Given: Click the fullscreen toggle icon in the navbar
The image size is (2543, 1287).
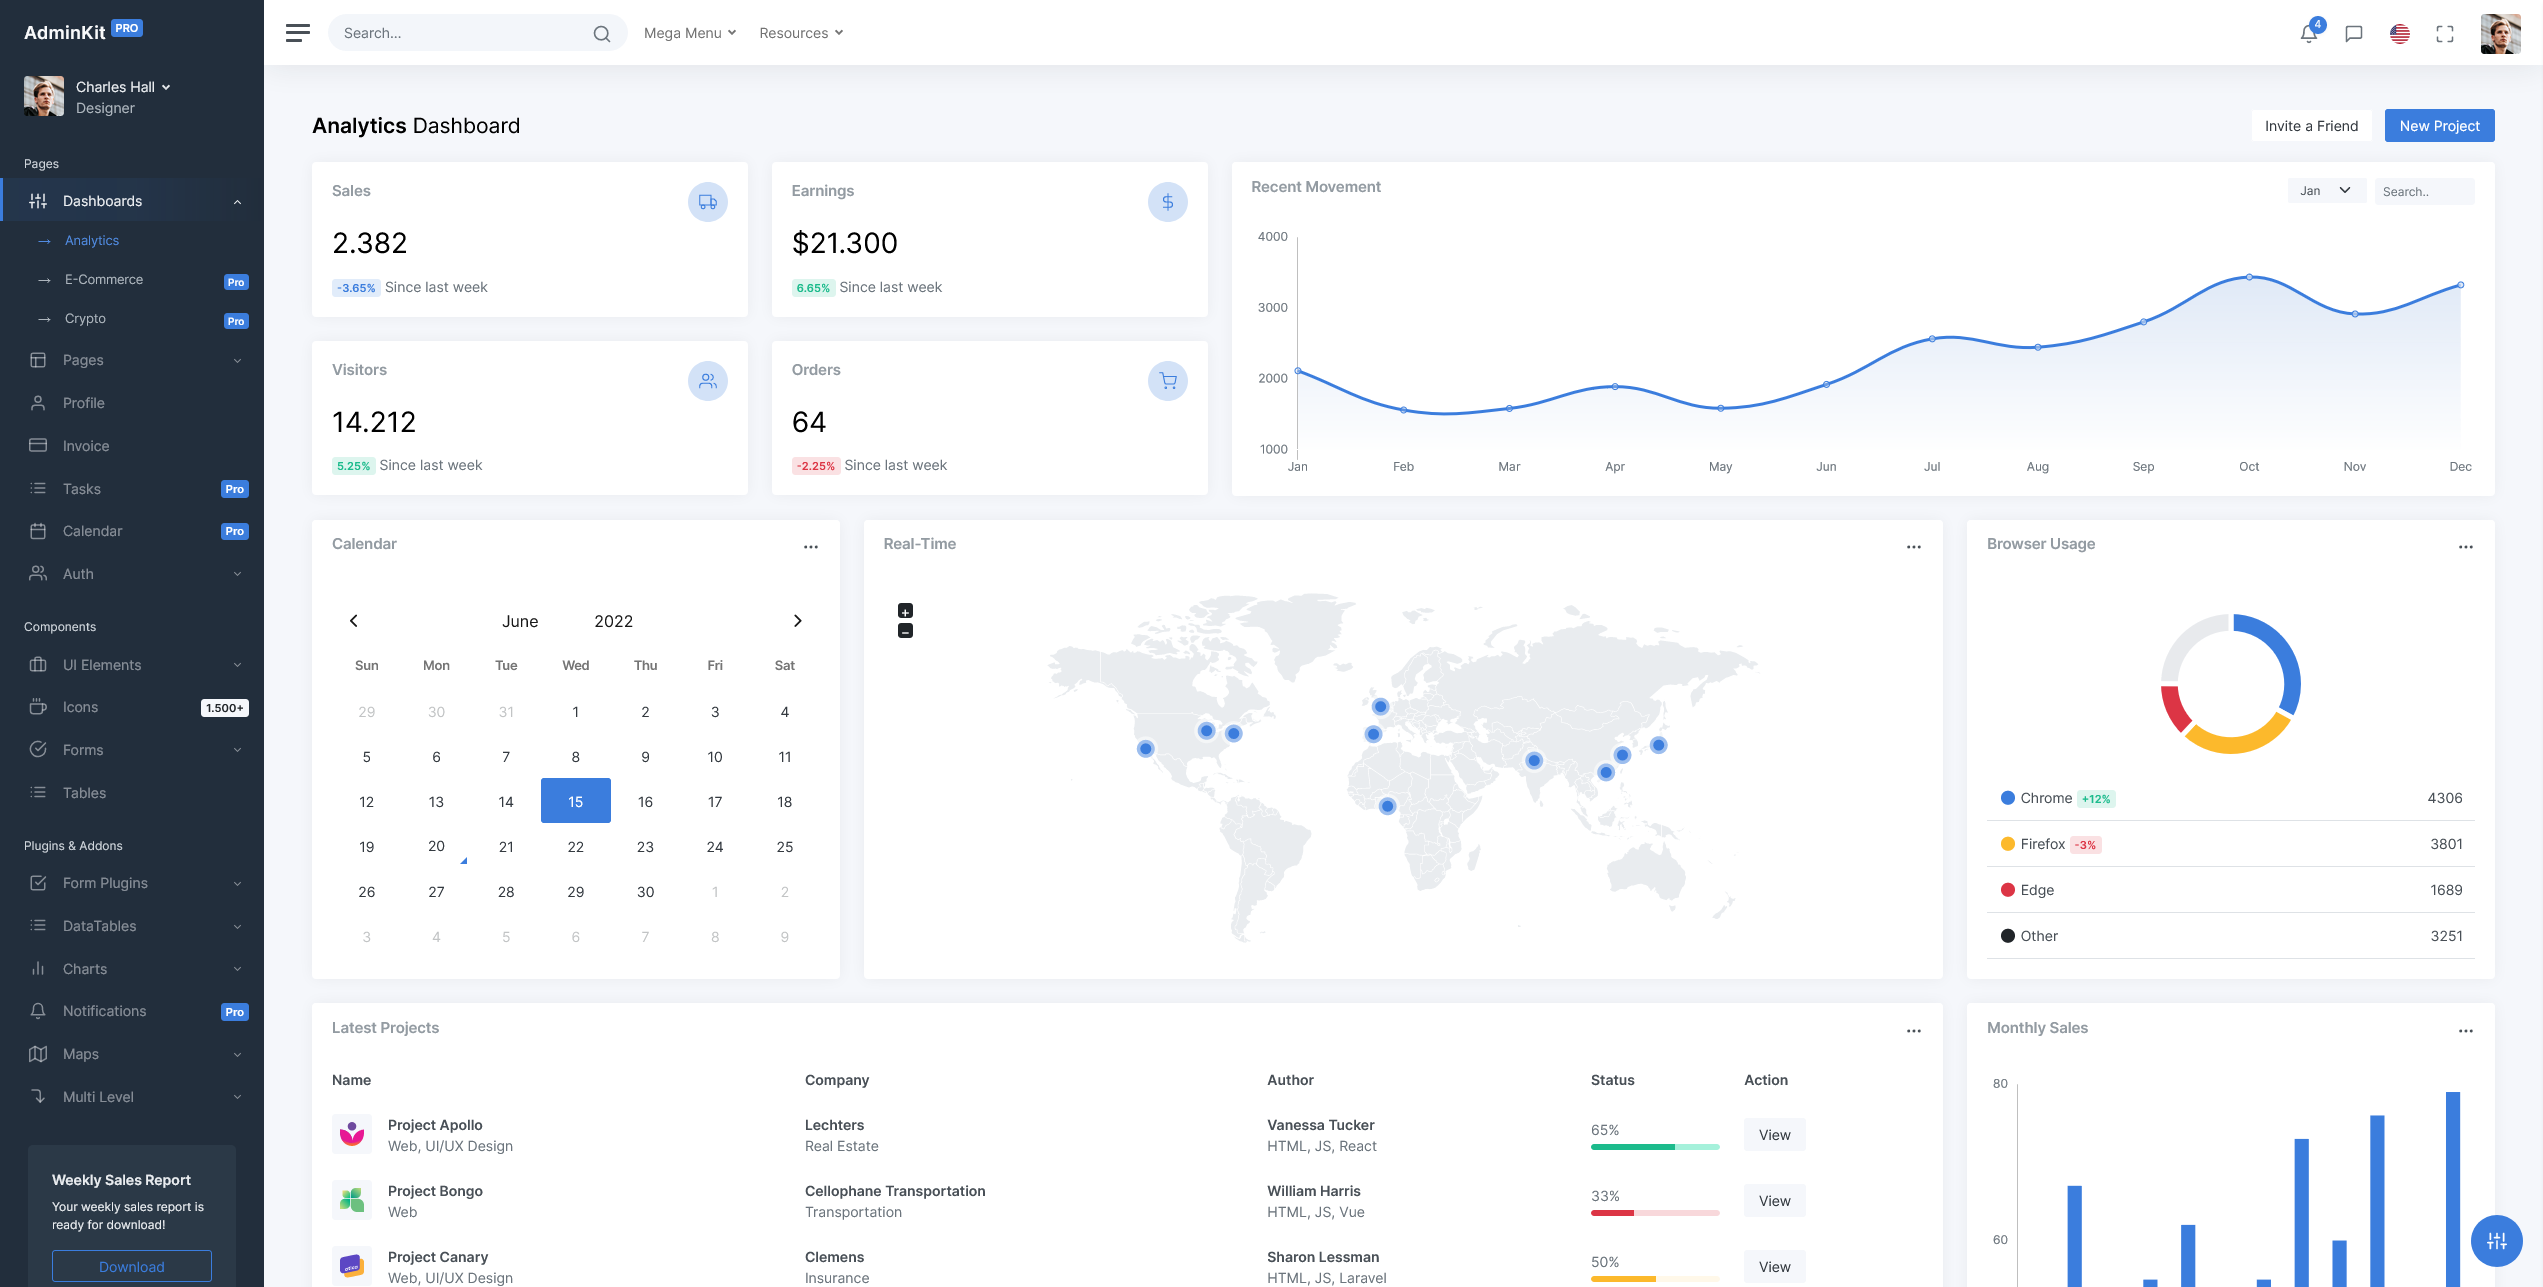Looking at the screenshot, I should point(2445,33).
